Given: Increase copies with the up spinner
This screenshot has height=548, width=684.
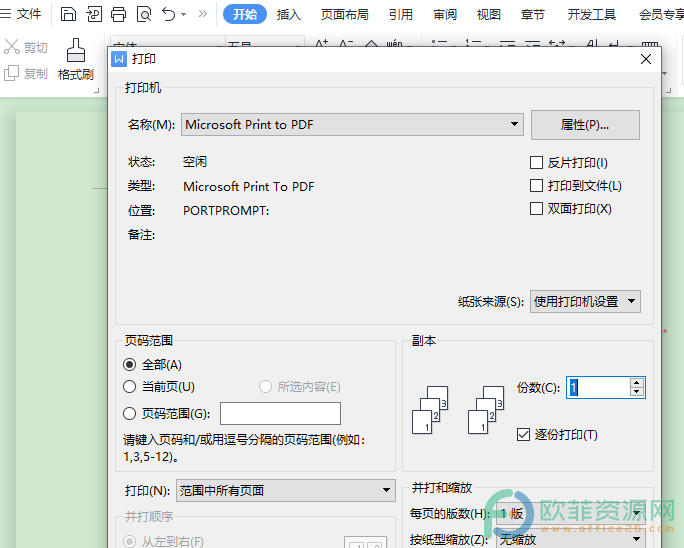Looking at the screenshot, I should (636, 383).
